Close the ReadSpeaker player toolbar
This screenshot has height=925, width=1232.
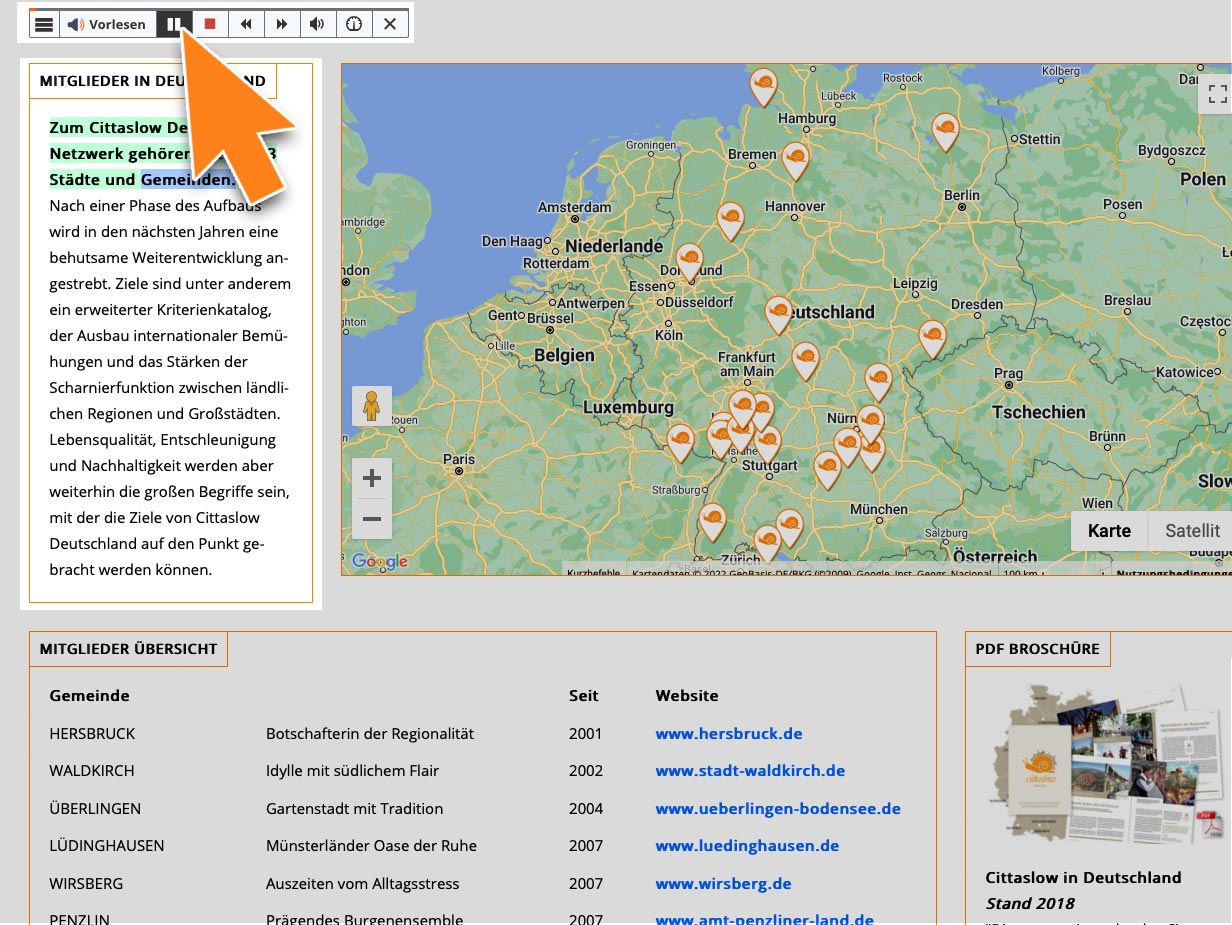[390, 24]
